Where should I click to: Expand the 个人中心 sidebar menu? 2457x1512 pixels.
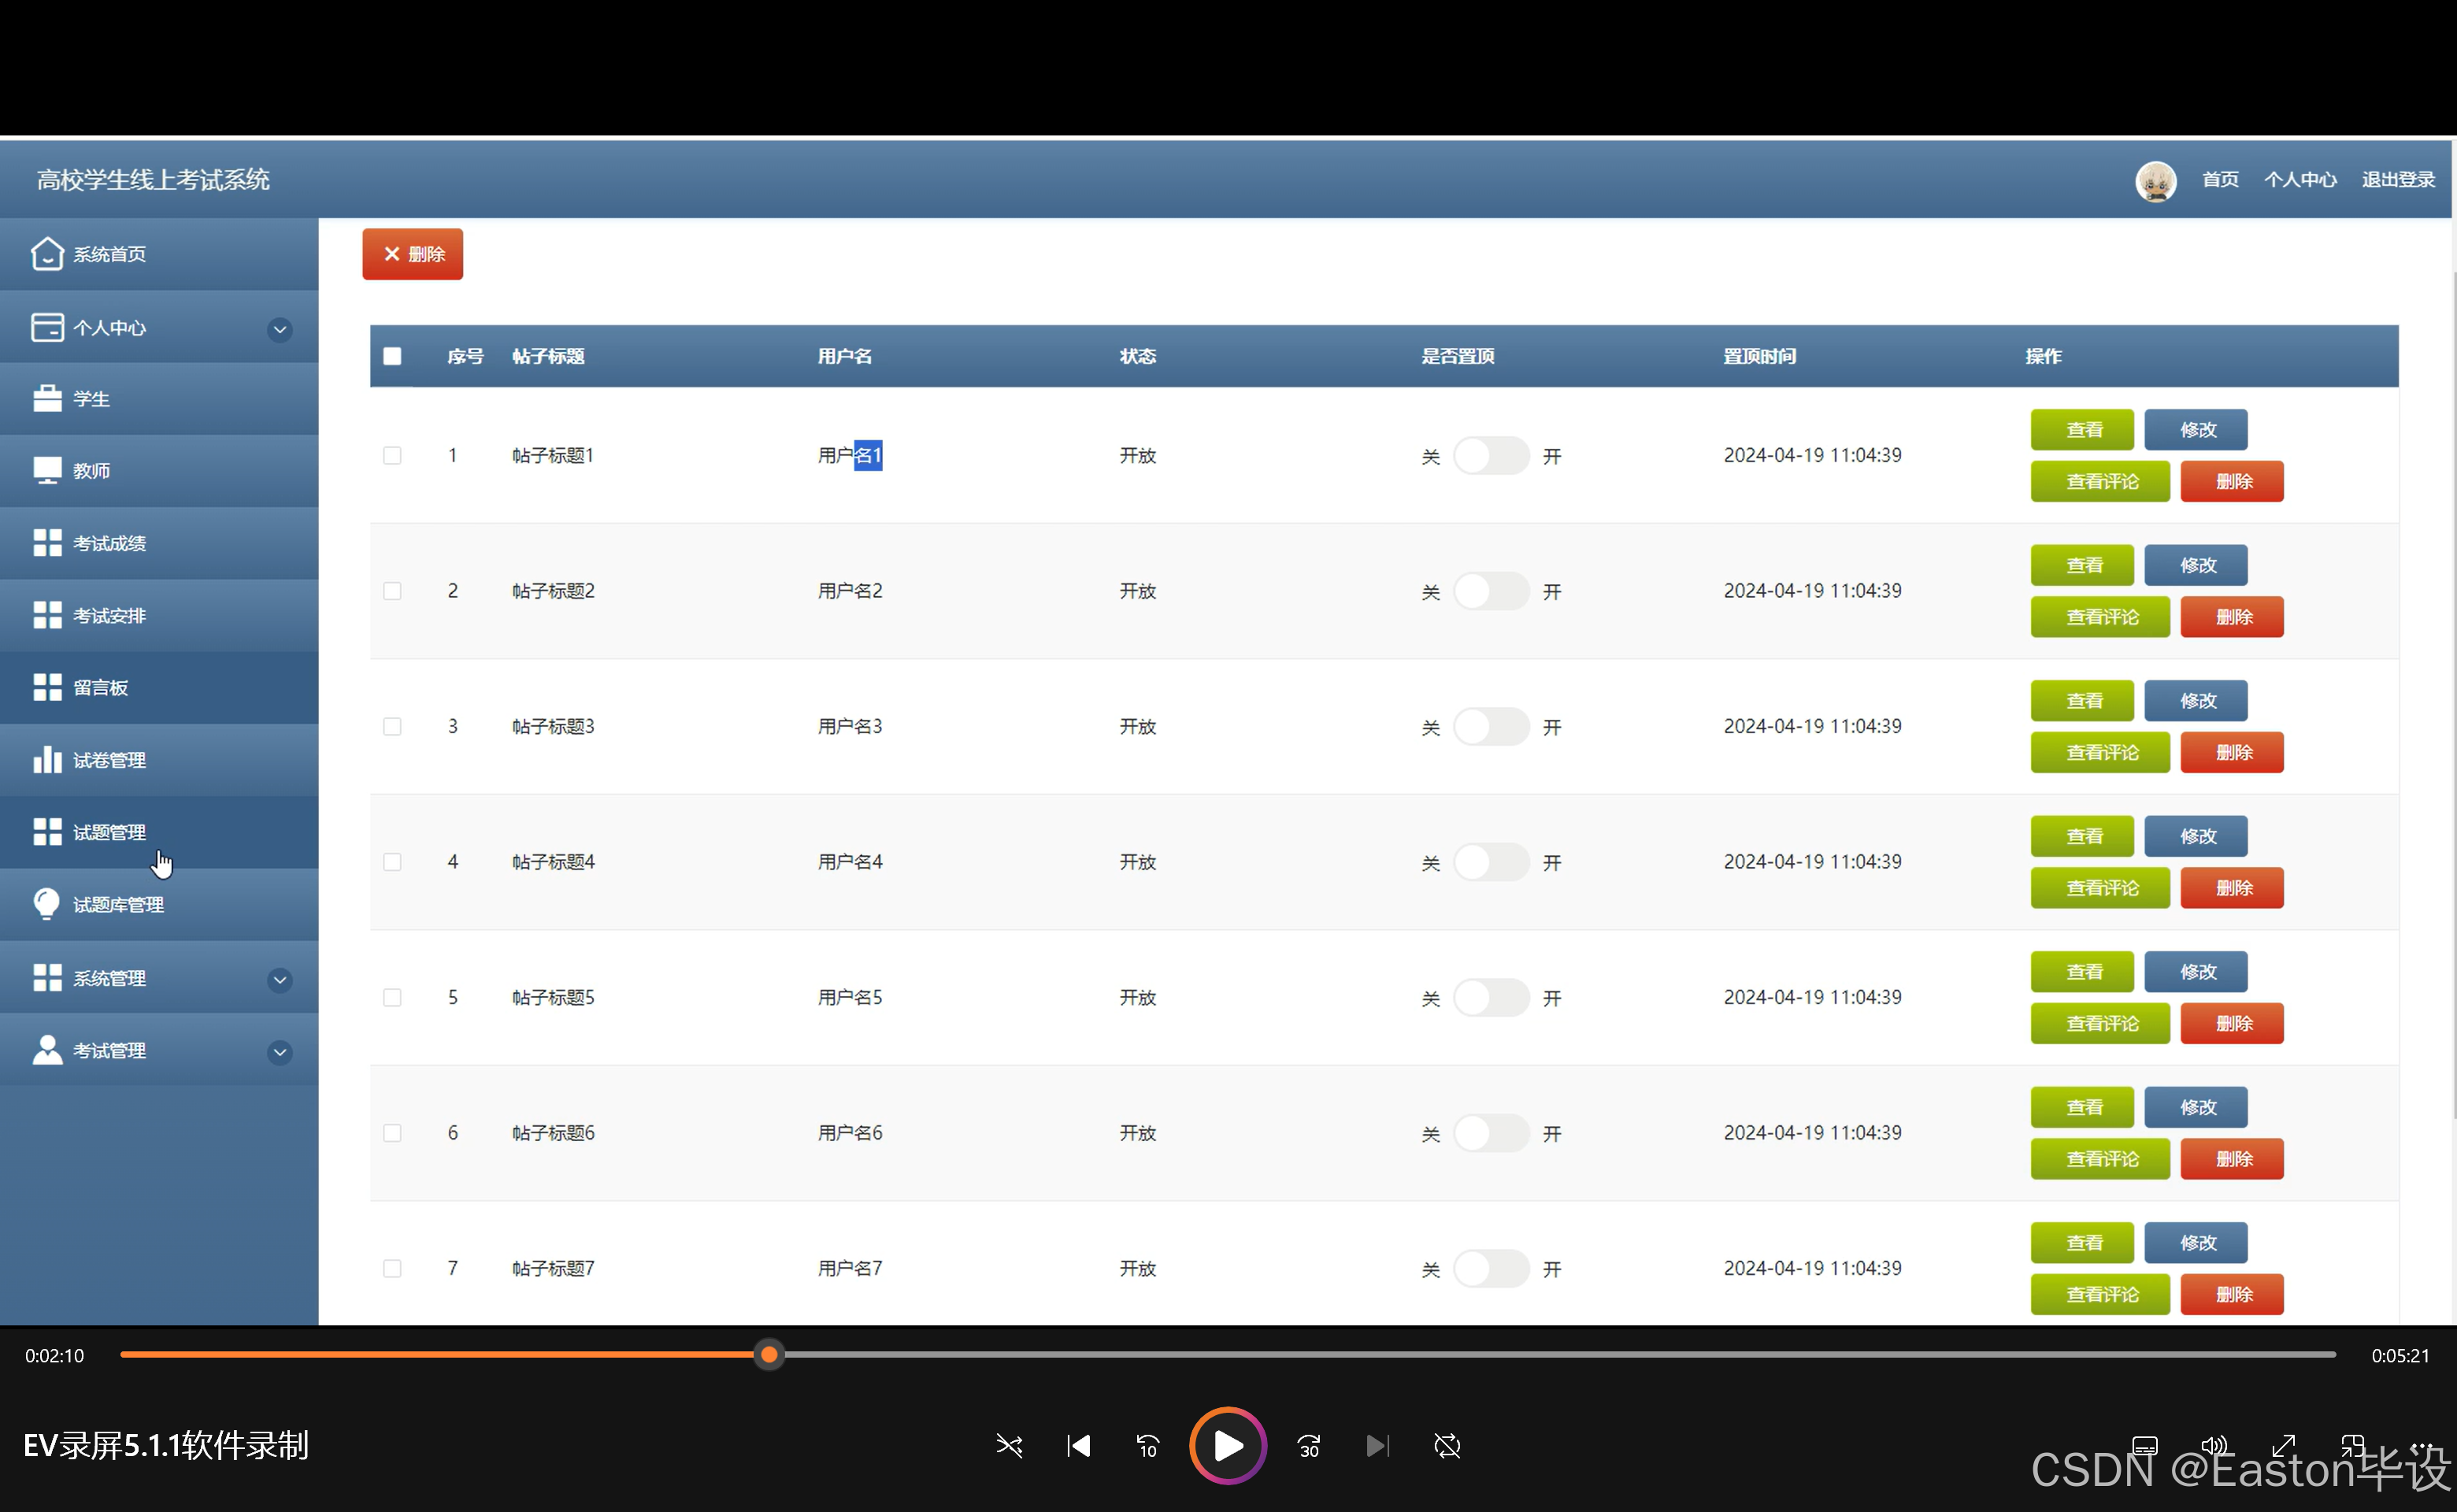point(280,329)
